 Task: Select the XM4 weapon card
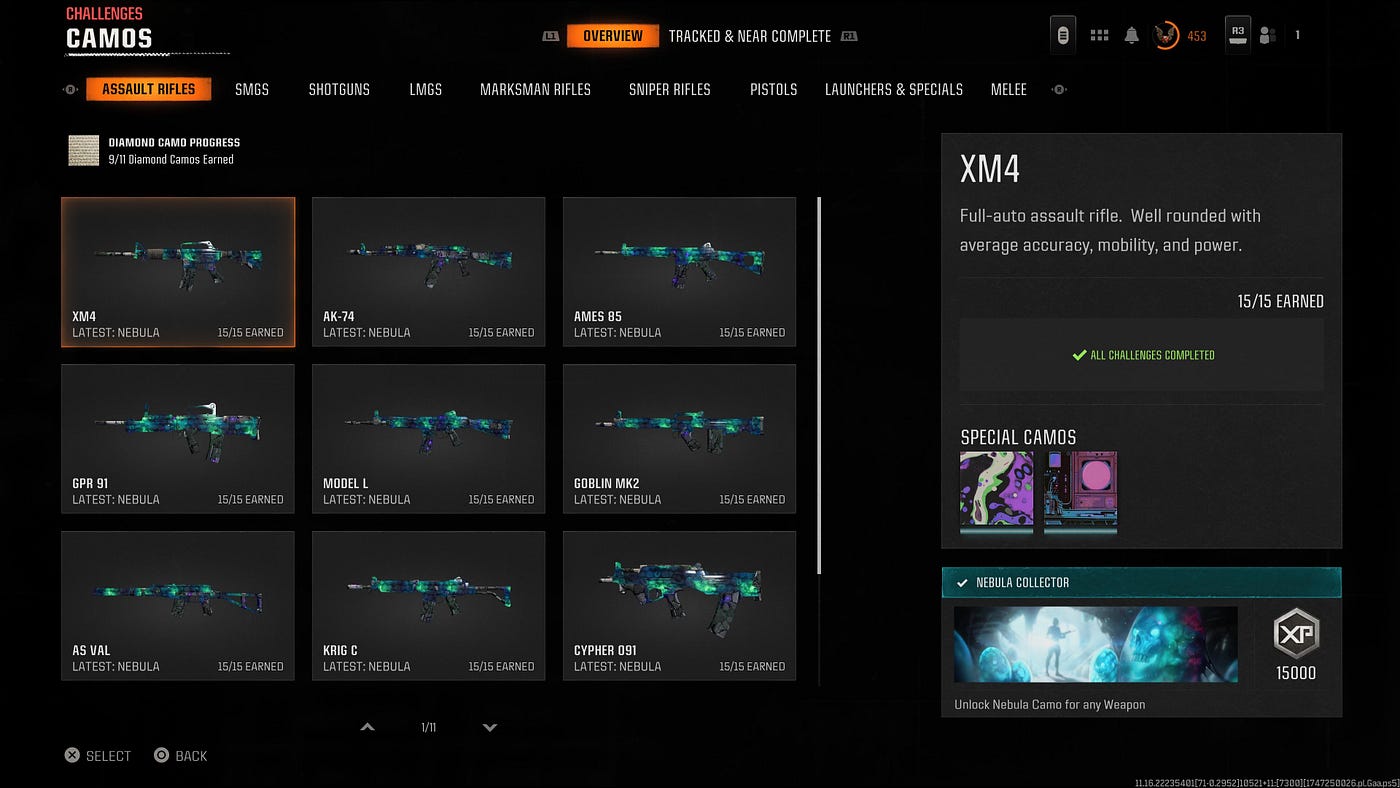[x=178, y=272]
